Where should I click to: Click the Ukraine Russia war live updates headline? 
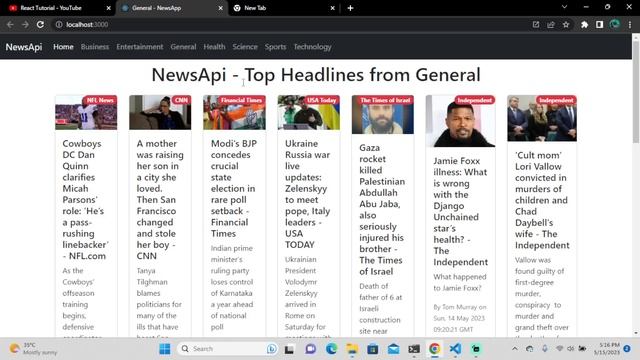point(308,194)
